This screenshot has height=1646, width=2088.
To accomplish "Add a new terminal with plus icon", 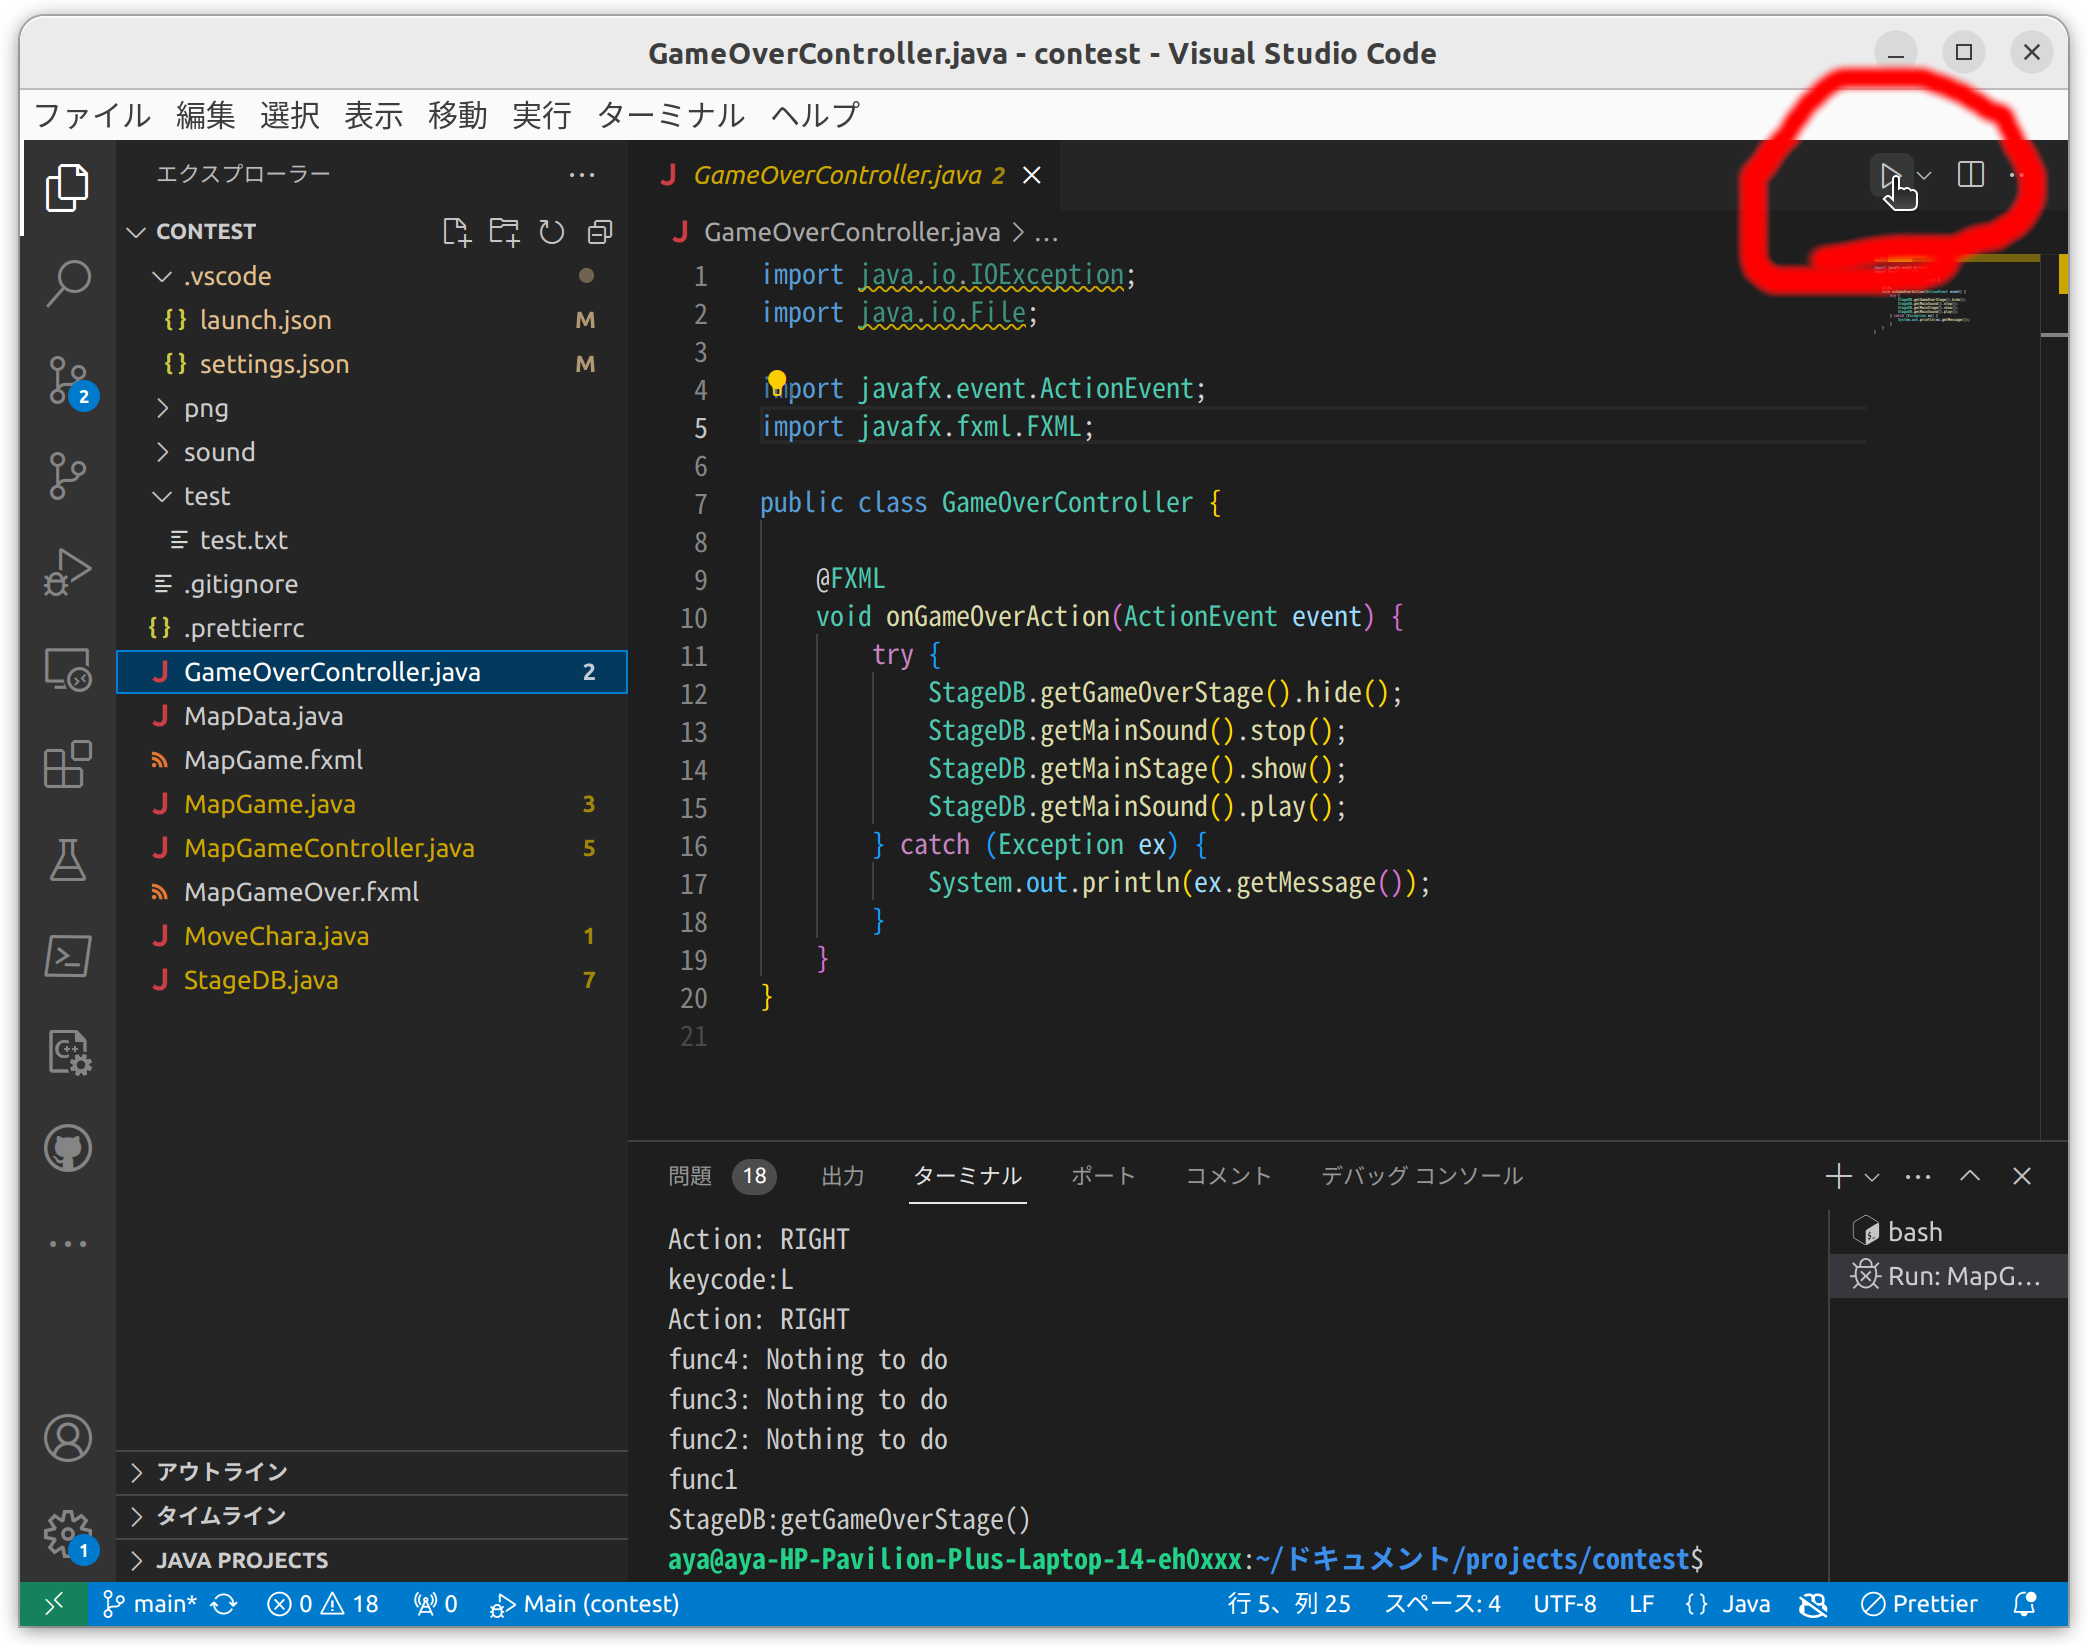I will 1838,1176.
